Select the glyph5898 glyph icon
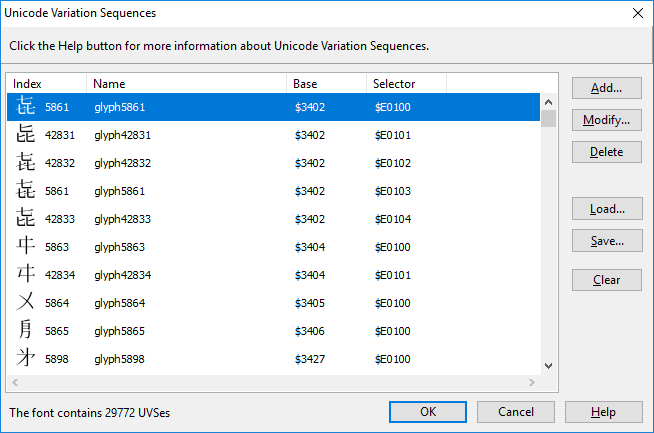The width and height of the screenshot is (654, 433). click(x=25, y=358)
